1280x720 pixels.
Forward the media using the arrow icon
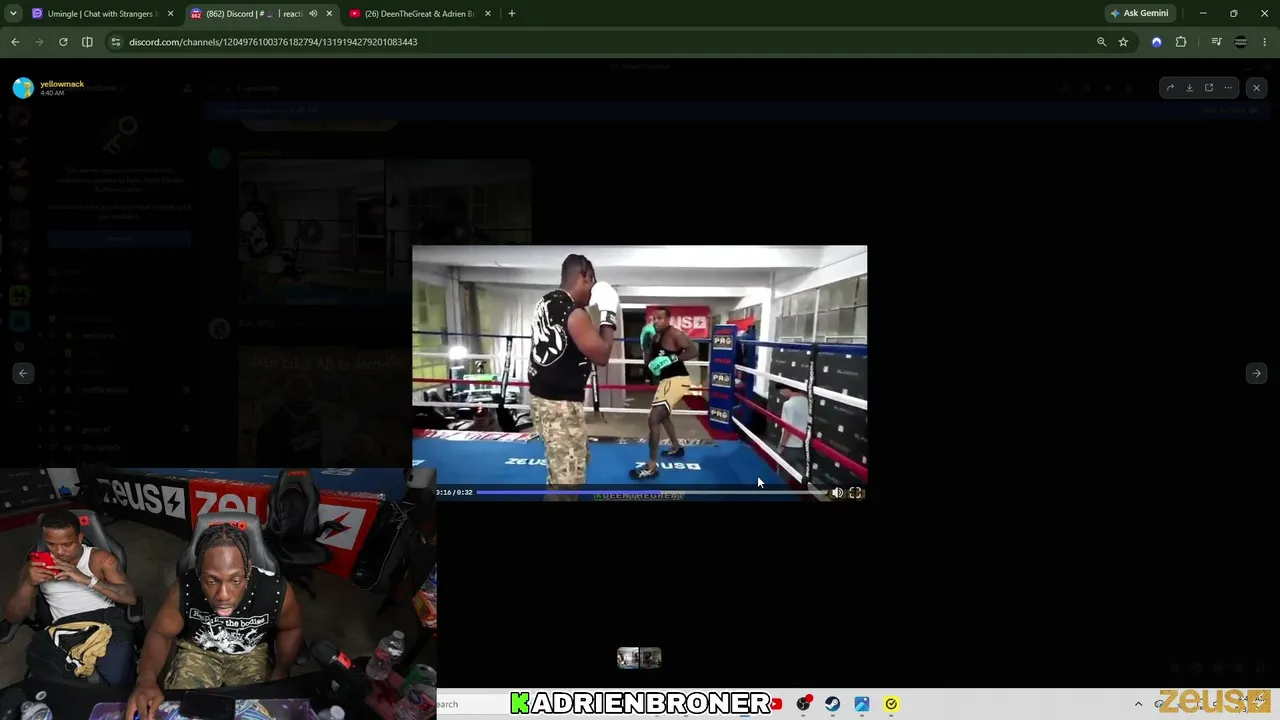[x=1170, y=88]
